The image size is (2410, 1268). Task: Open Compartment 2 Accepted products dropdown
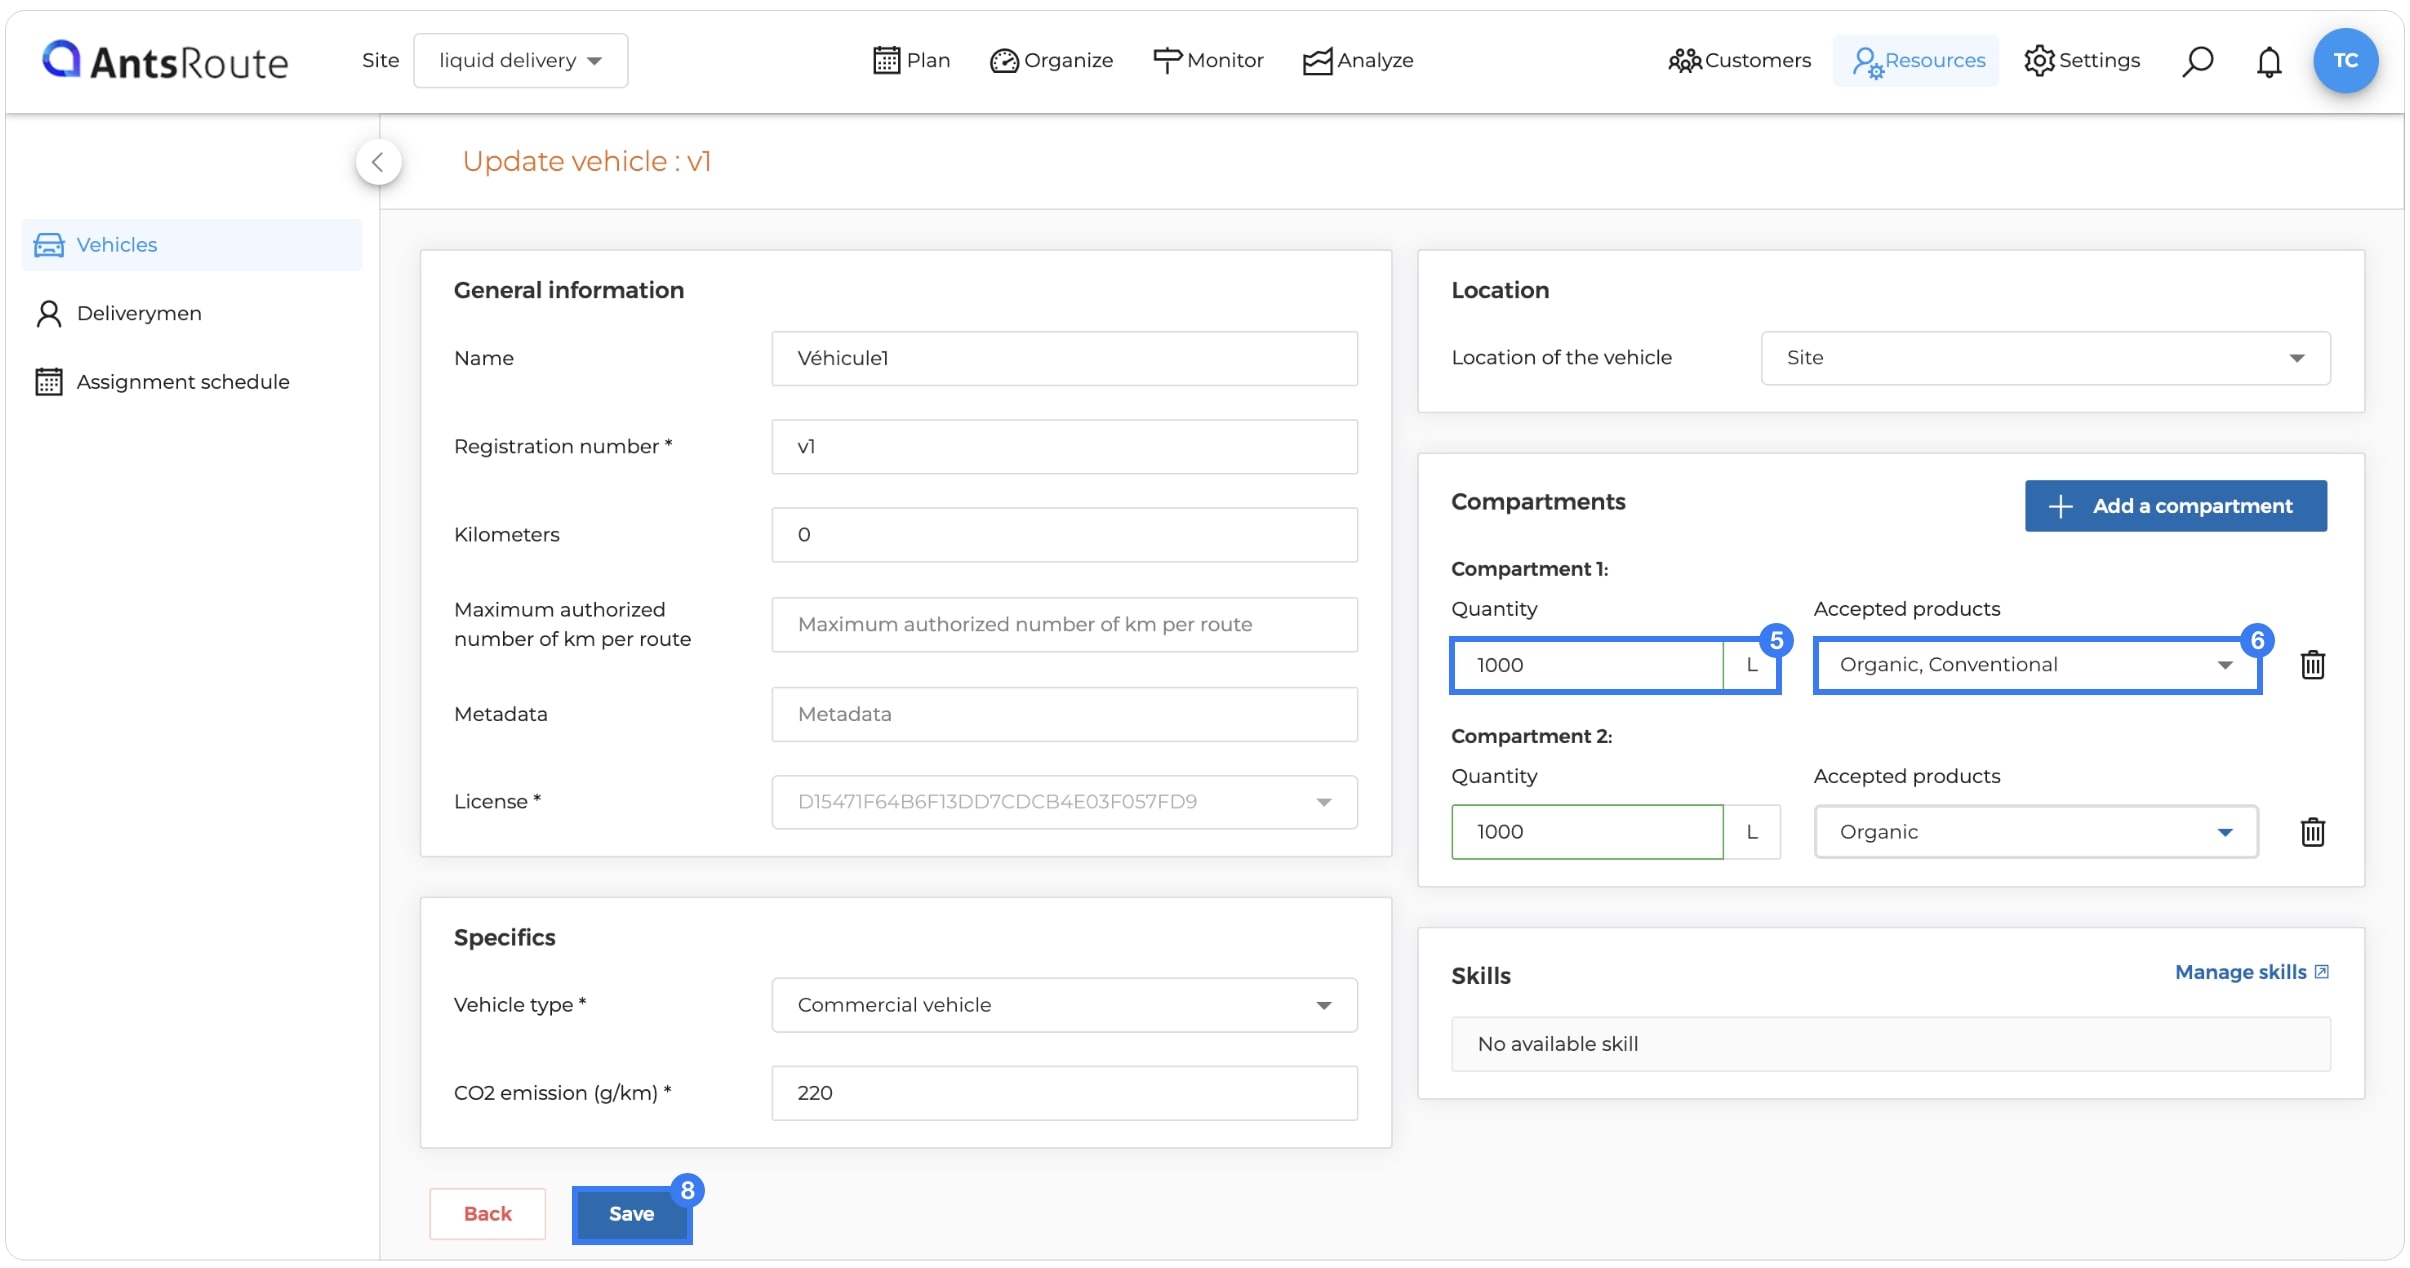click(2036, 832)
